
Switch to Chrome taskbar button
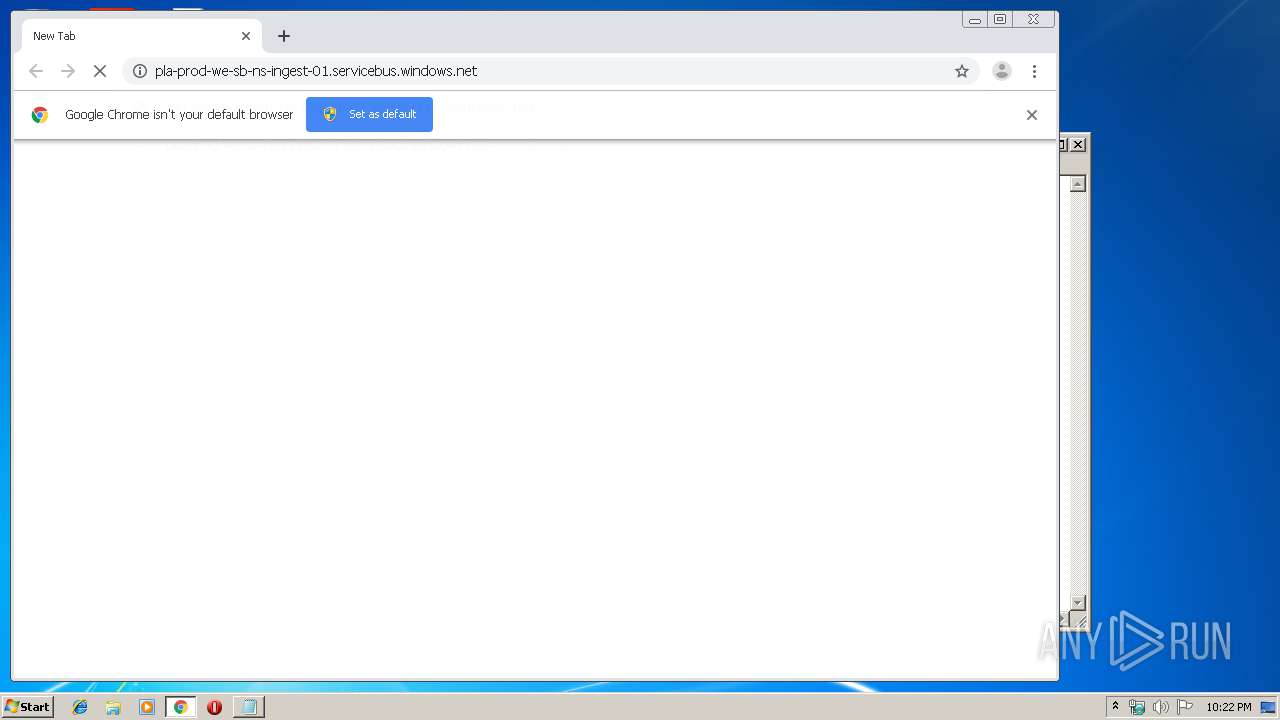[180, 707]
